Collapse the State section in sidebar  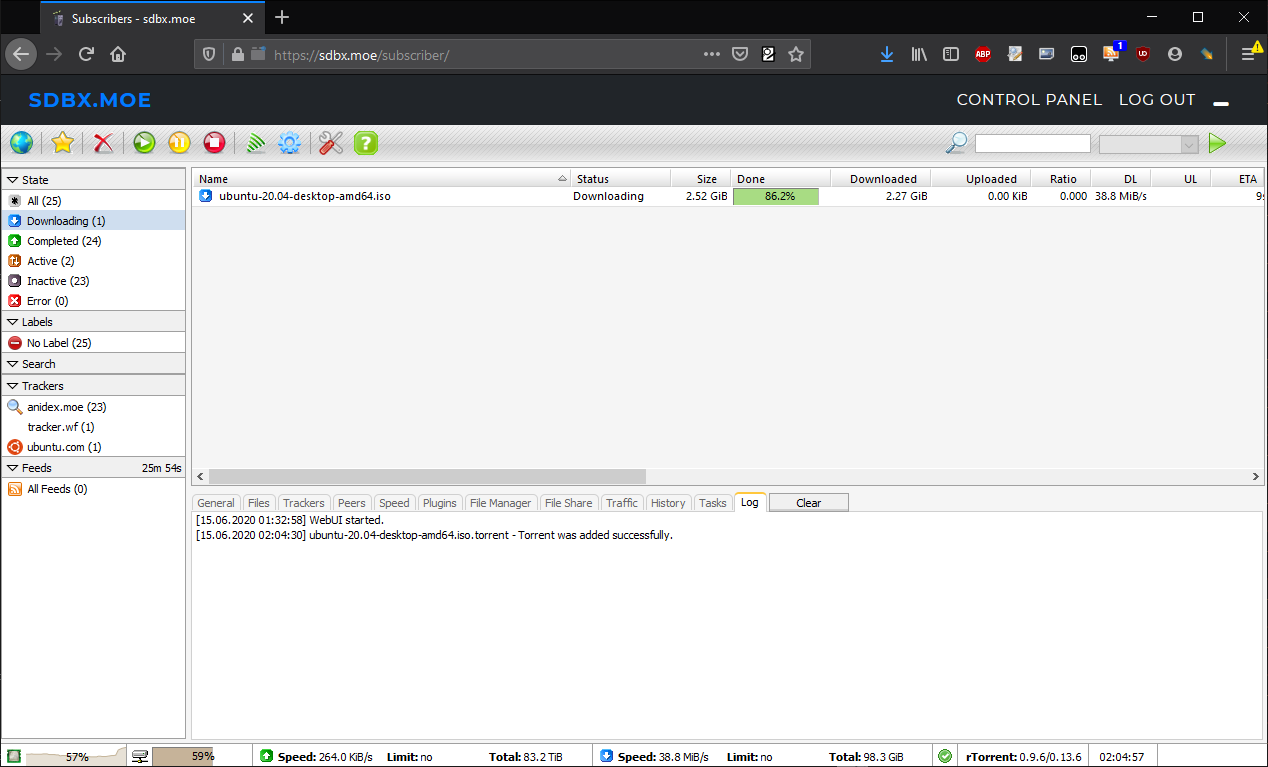[93, 180]
